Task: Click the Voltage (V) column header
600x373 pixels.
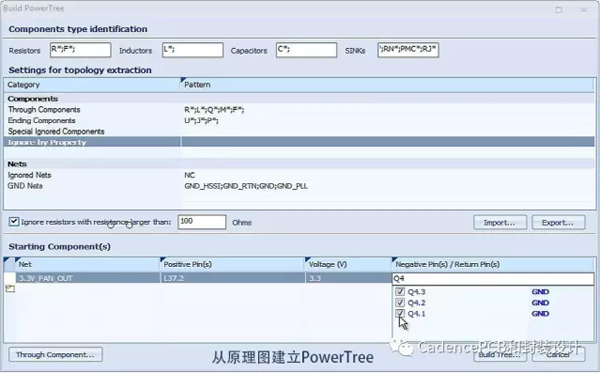Action: (348, 264)
